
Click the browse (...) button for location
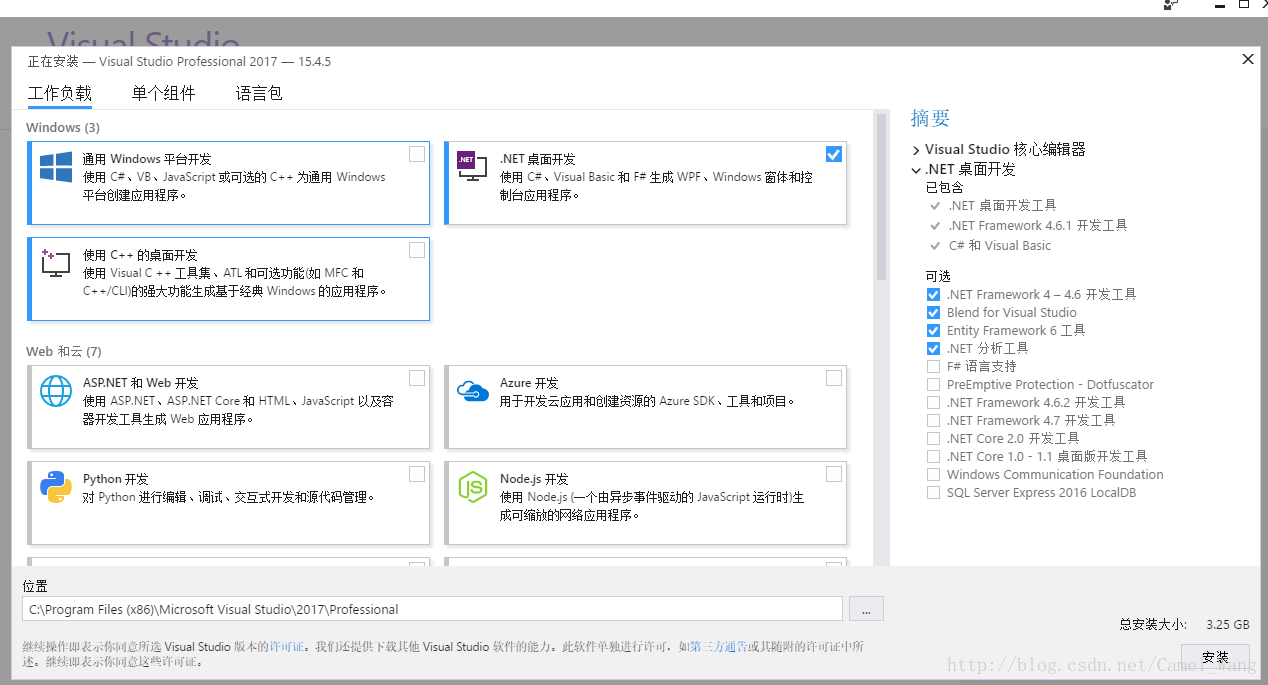click(866, 609)
